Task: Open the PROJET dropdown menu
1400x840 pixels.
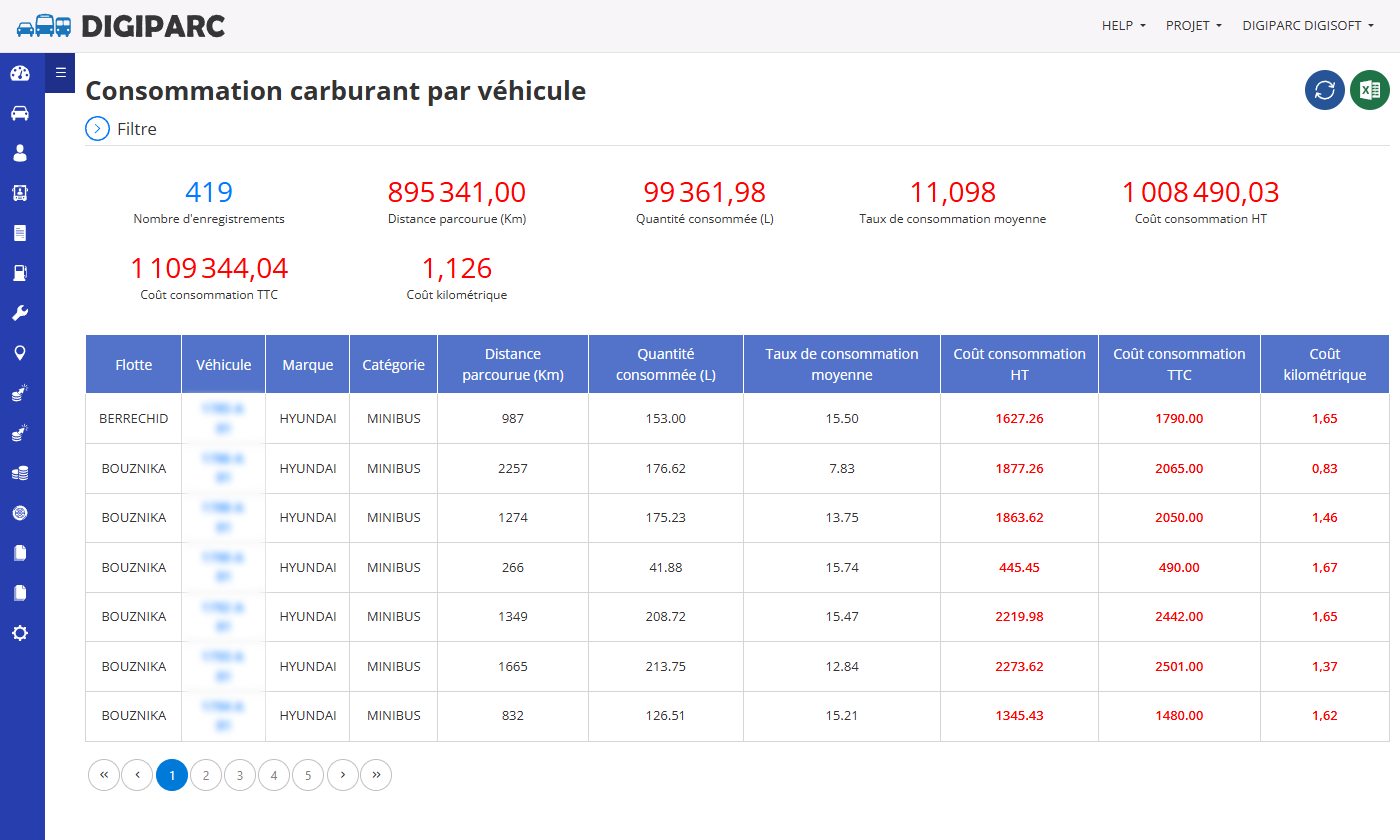Action: point(1194,26)
